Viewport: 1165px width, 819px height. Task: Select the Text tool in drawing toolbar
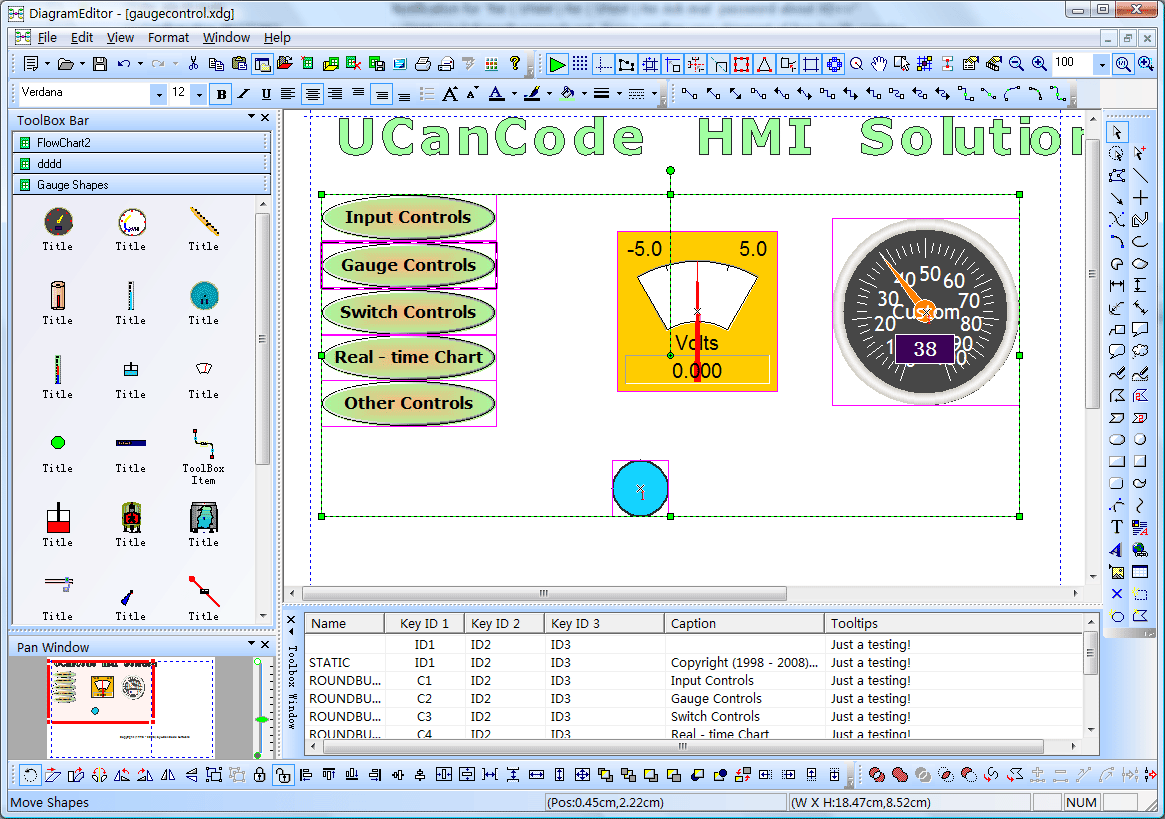[x=1117, y=527]
